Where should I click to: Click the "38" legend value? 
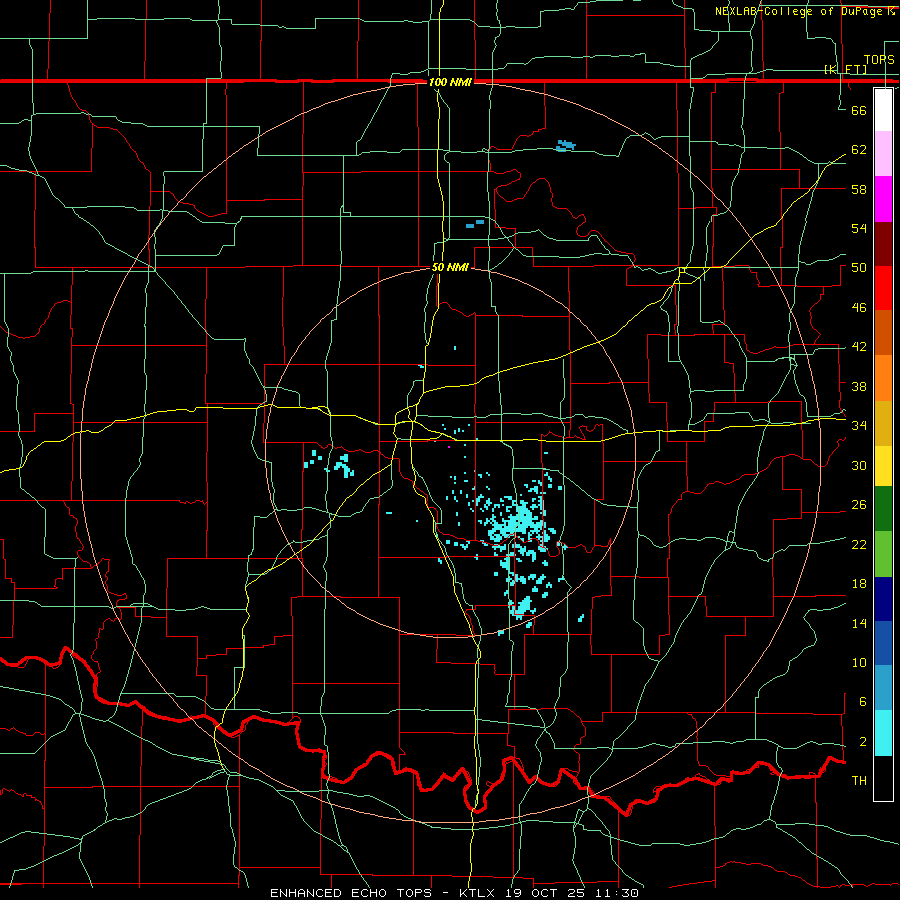(x=859, y=386)
